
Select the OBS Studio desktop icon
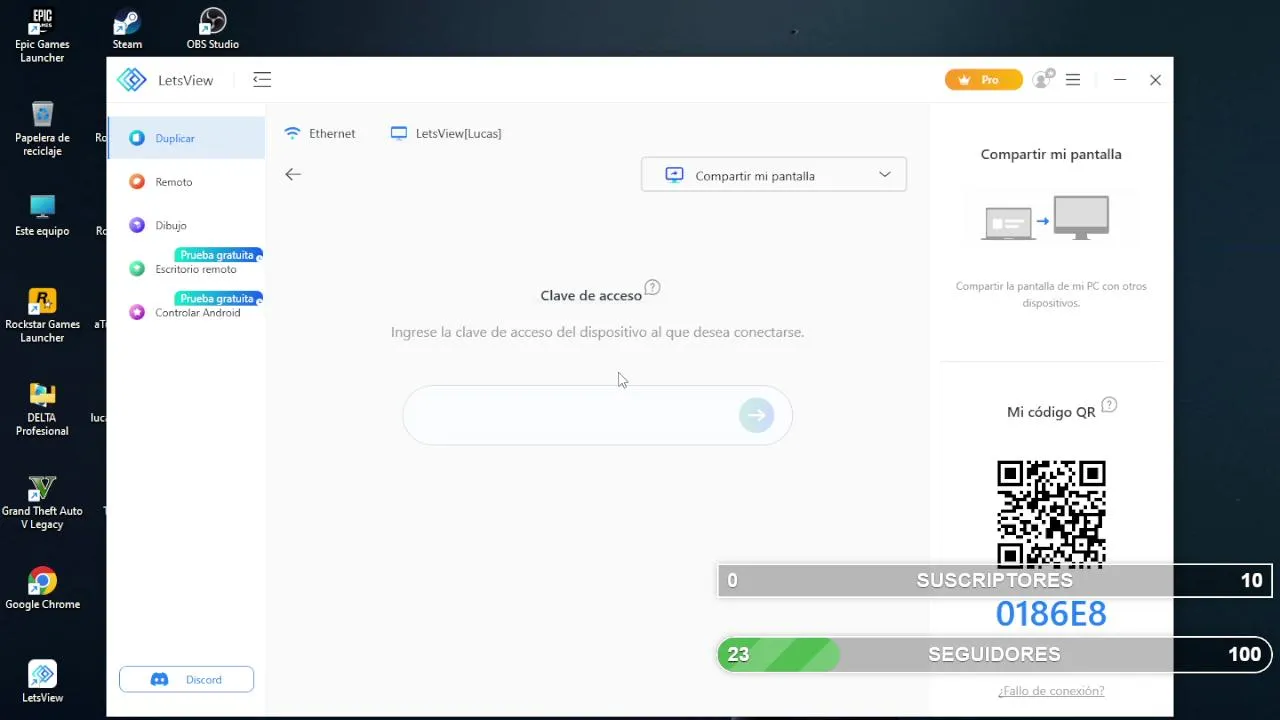212,29
